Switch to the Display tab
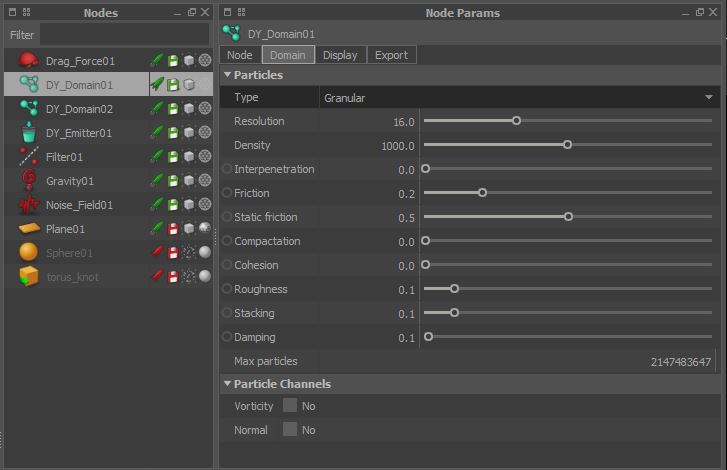This screenshot has height=470, width=727. 340,55
